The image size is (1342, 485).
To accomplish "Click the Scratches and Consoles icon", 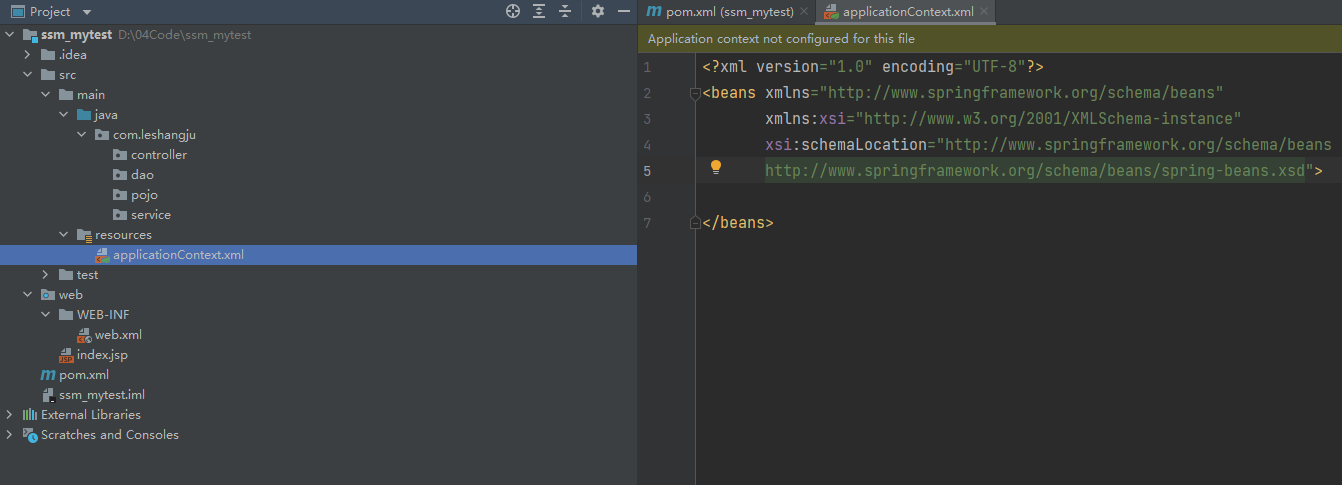I will [x=30, y=435].
